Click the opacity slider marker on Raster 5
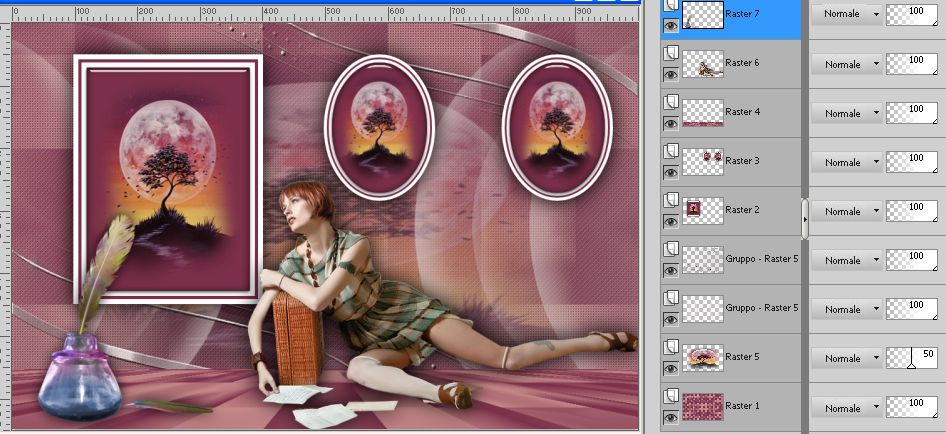The width and height of the screenshot is (946, 434). (x=910, y=366)
